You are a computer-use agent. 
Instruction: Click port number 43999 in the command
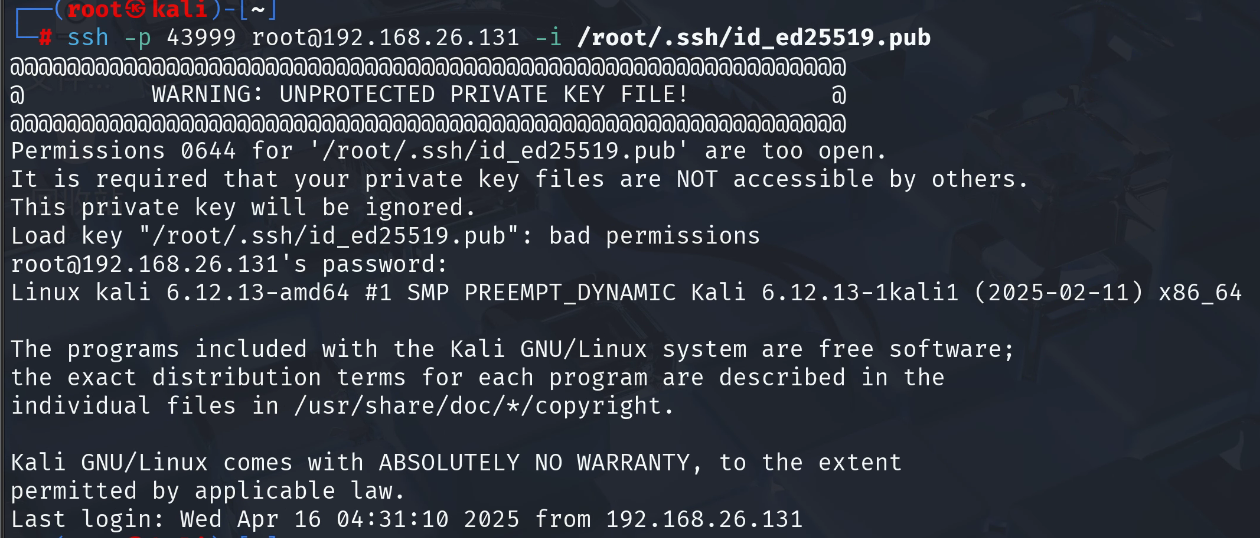point(202,39)
